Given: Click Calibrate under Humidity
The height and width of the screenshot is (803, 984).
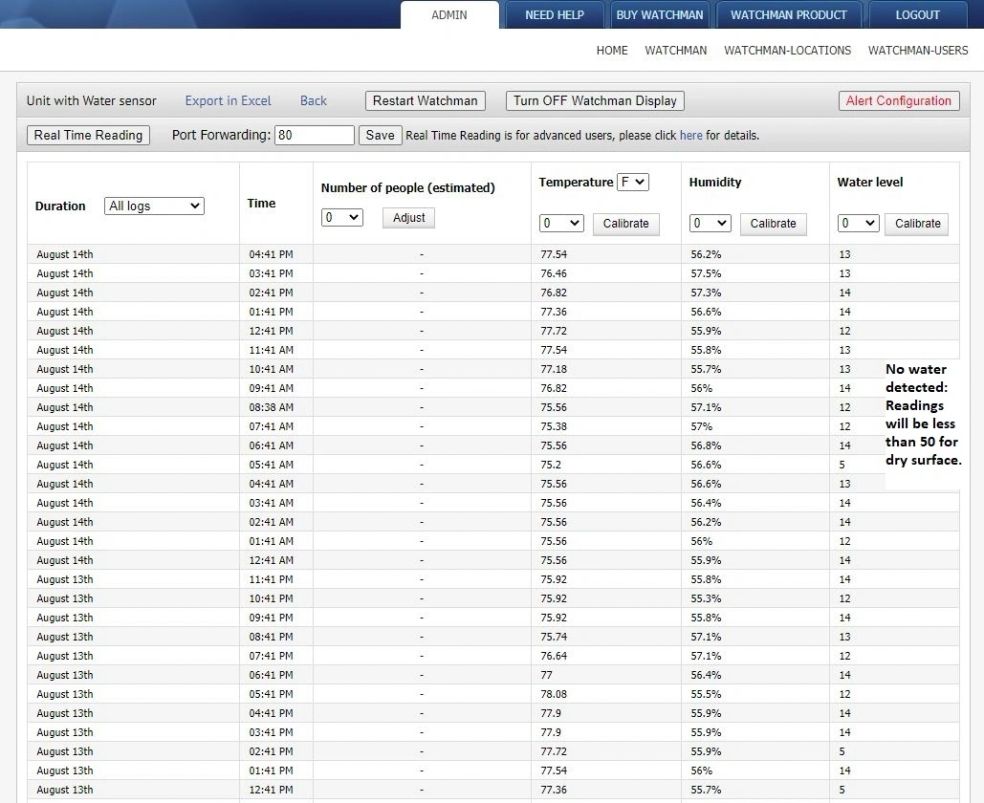Looking at the screenshot, I should click(x=773, y=223).
